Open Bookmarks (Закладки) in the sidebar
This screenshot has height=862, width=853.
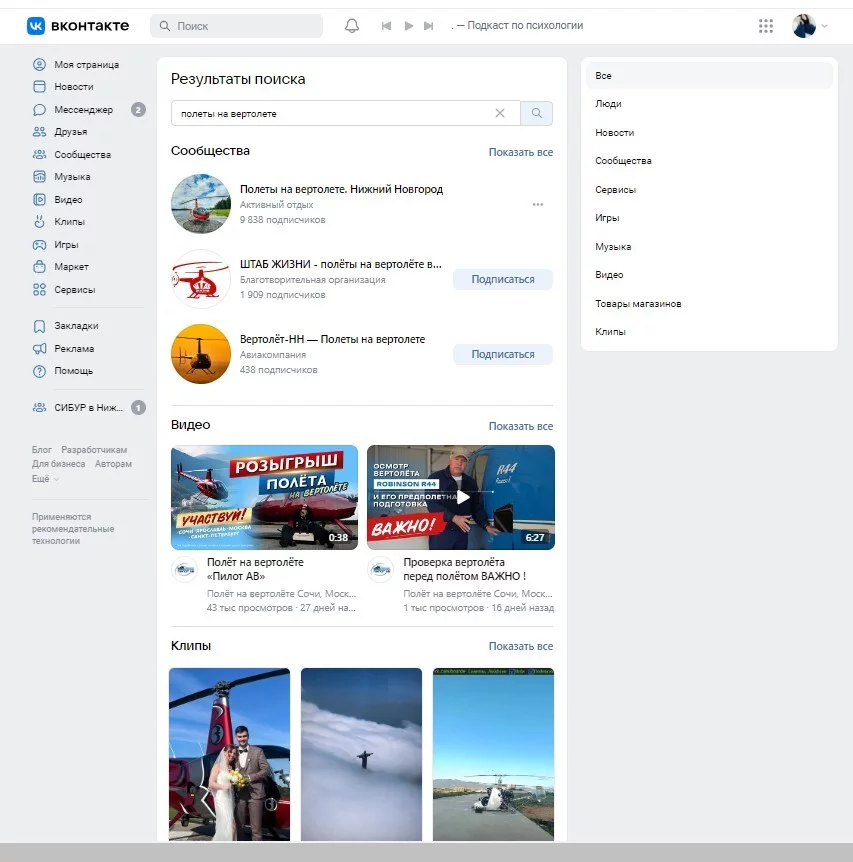pos(76,326)
